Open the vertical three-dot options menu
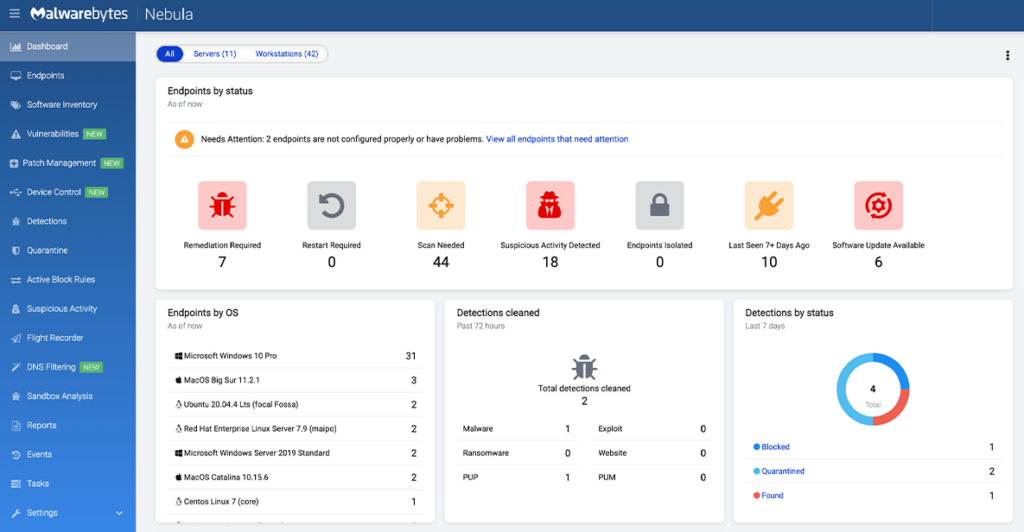 click(1007, 55)
